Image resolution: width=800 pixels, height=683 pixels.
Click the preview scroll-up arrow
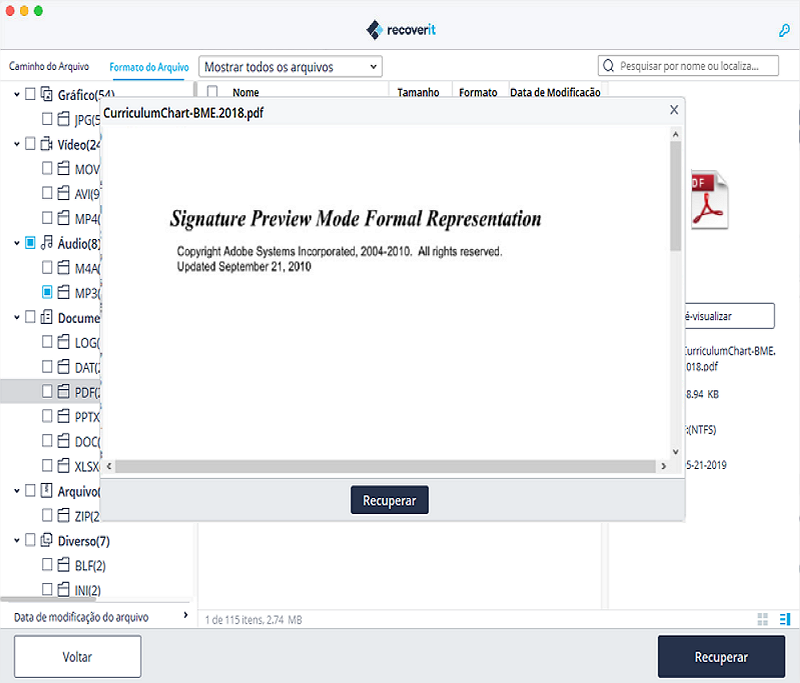(x=676, y=134)
